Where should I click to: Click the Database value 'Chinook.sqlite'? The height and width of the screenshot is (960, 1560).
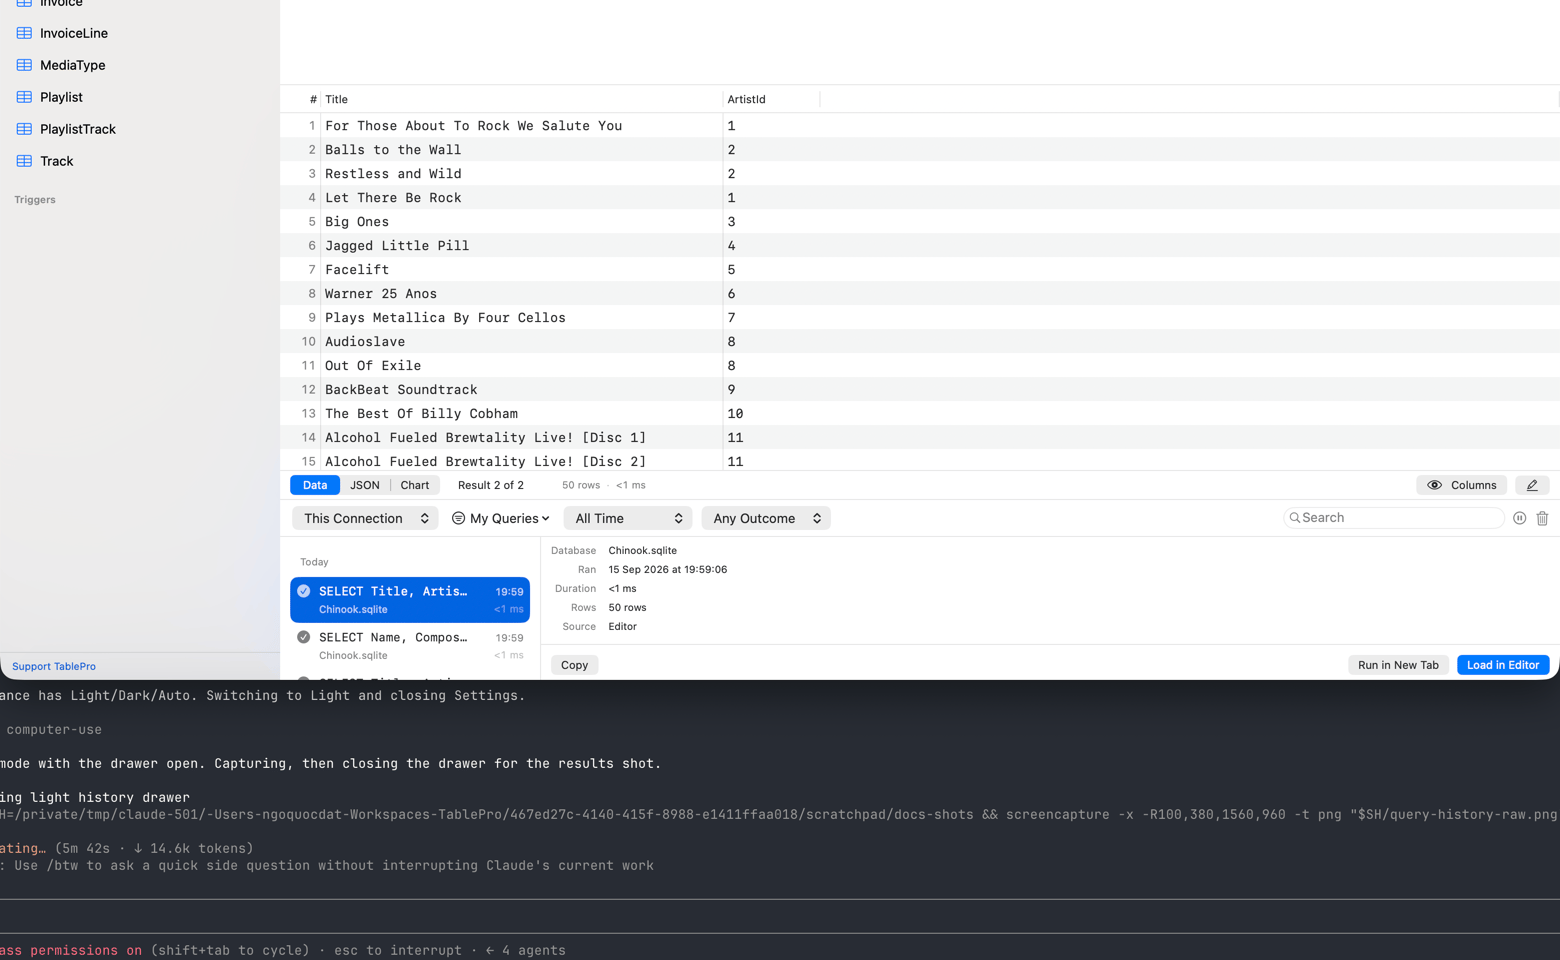tap(642, 551)
